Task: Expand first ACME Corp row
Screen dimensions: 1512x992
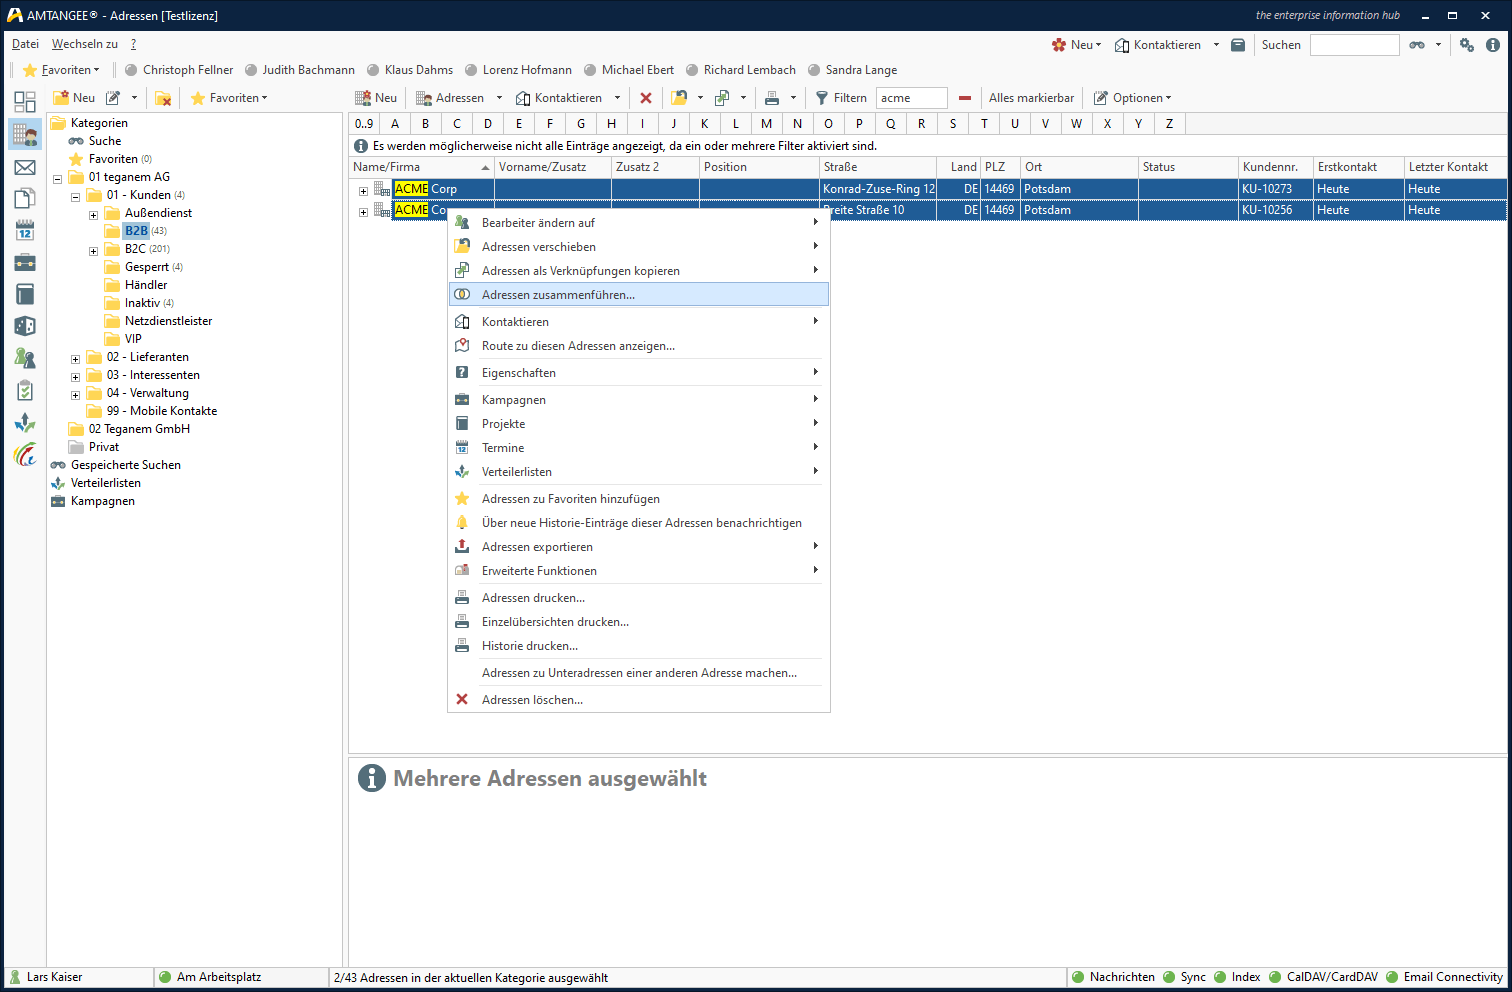Action: [x=363, y=191]
